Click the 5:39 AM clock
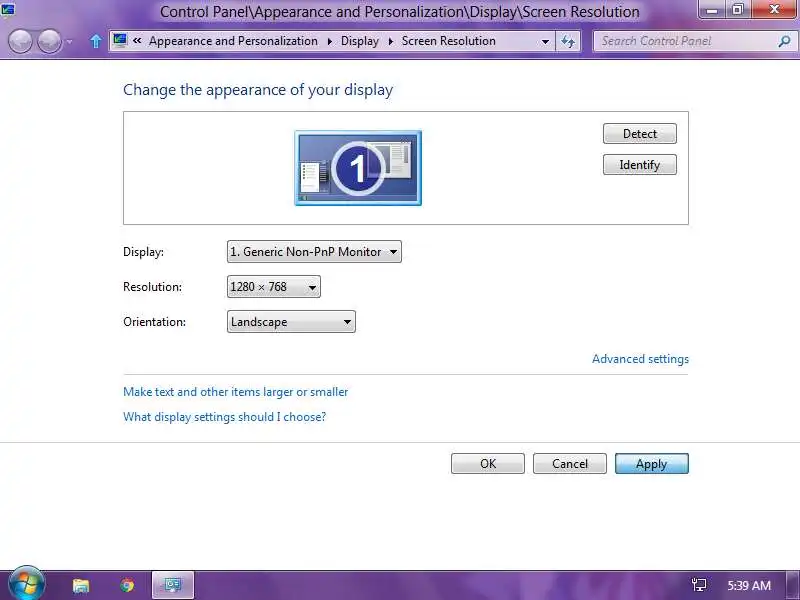The height and width of the screenshot is (600, 800). click(748, 585)
